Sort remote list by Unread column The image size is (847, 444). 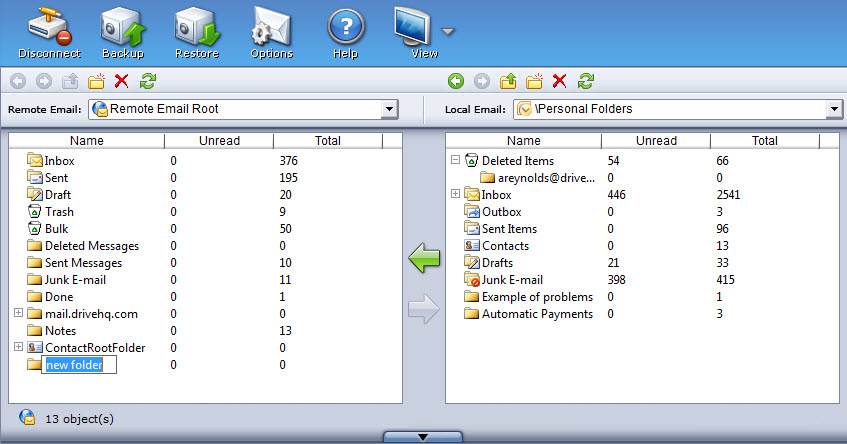tap(218, 141)
